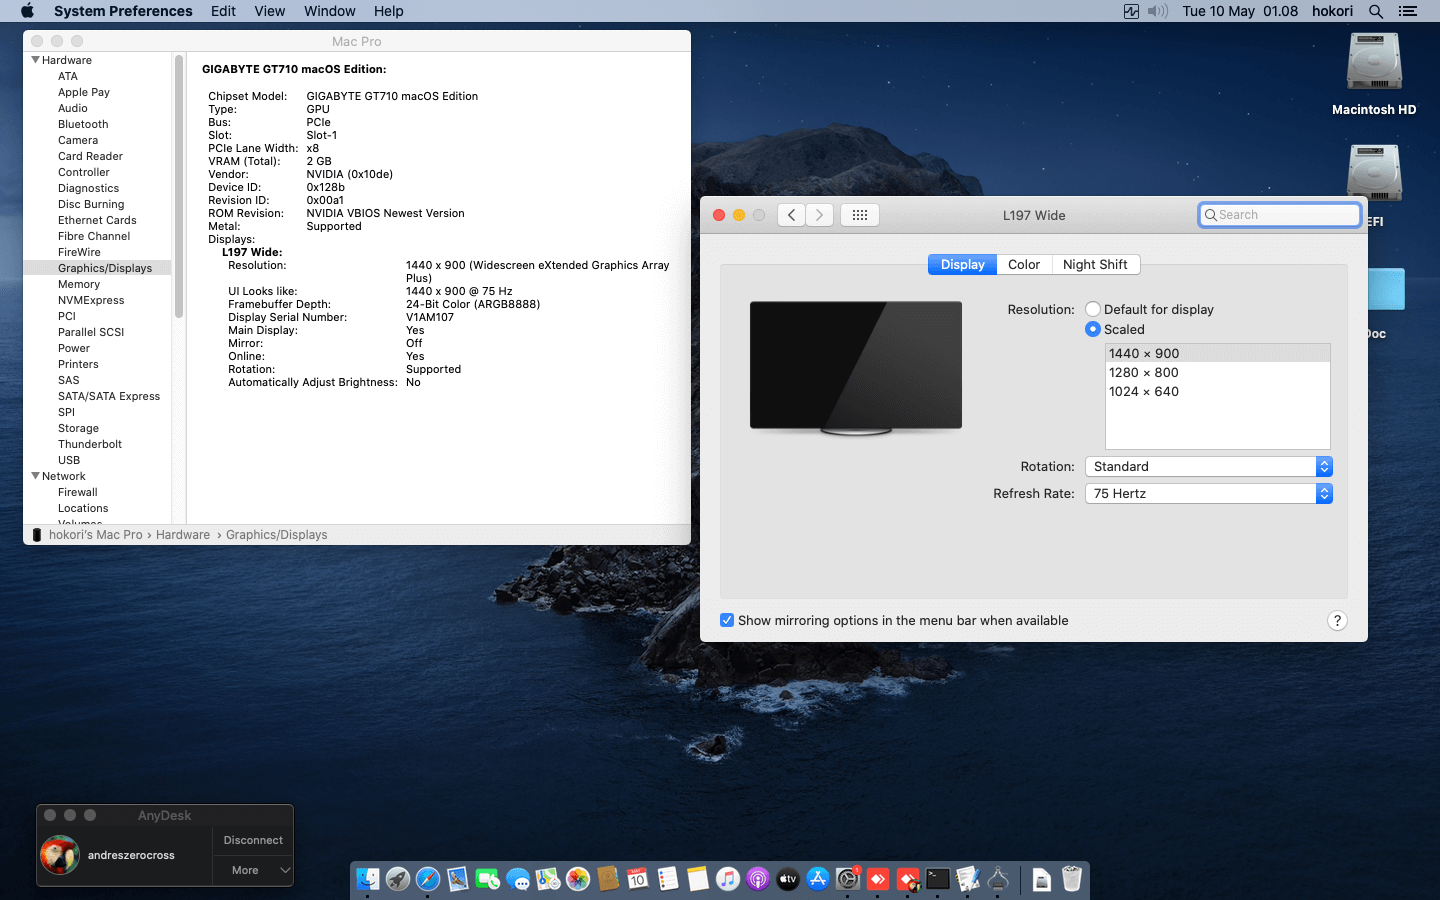Open the Window menu in menu bar
The height and width of the screenshot is (900, 1440).
click(329, 11)
